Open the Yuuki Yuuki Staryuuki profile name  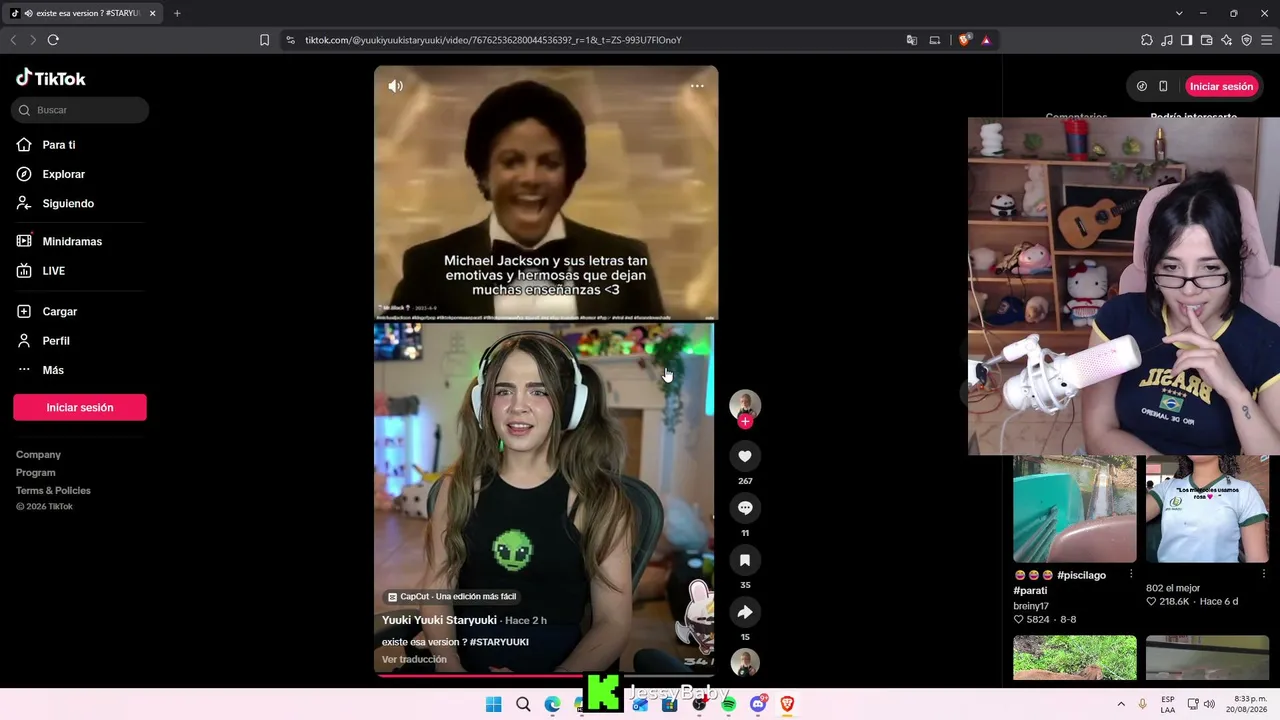[x=439, y=620]
